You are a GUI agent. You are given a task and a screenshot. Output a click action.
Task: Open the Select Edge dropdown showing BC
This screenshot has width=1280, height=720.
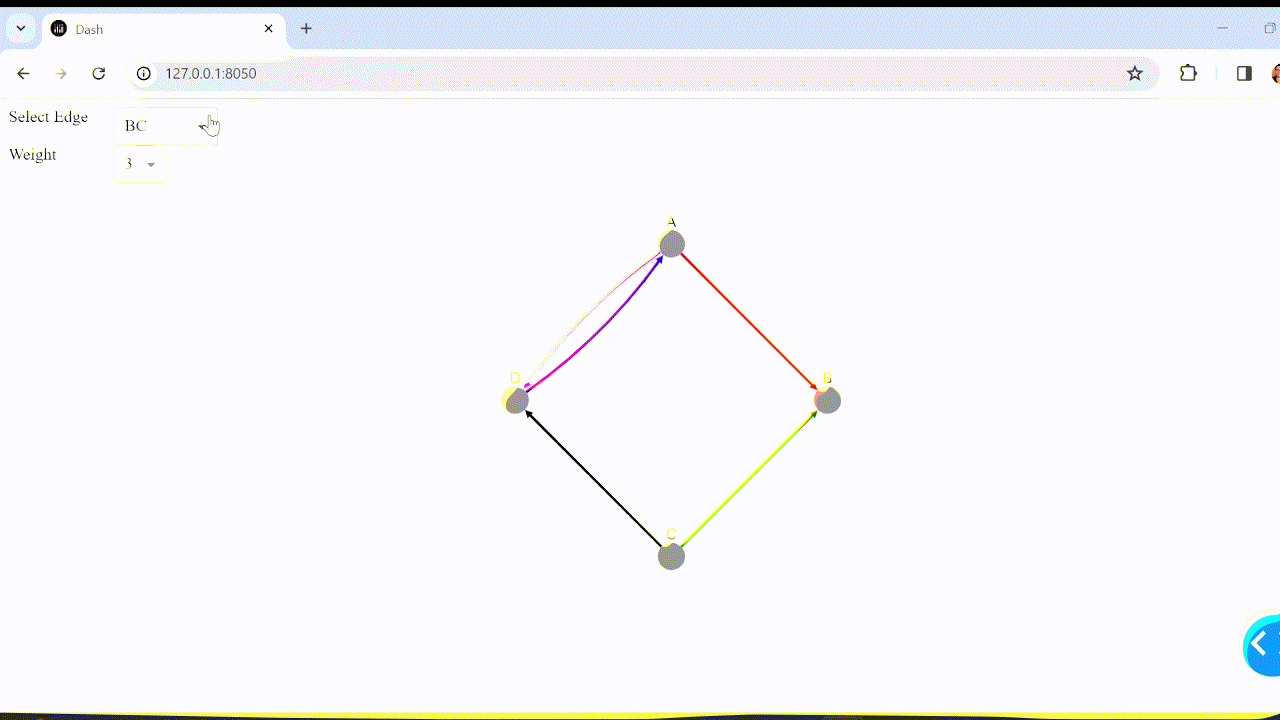click(x=165, y=126)
